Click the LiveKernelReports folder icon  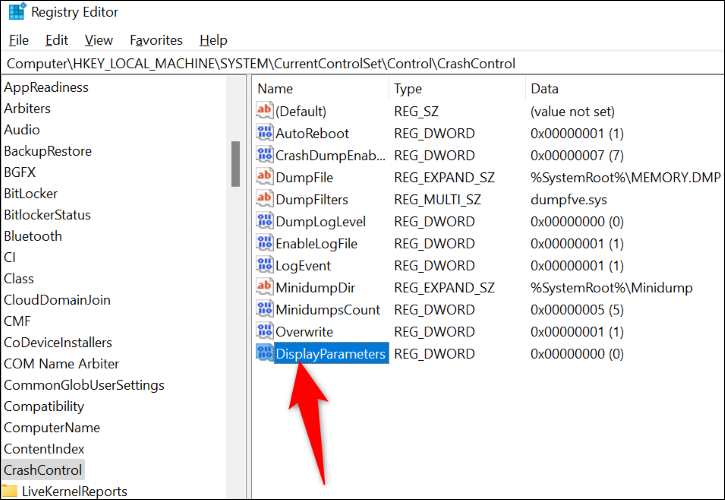tap(10, 491)
